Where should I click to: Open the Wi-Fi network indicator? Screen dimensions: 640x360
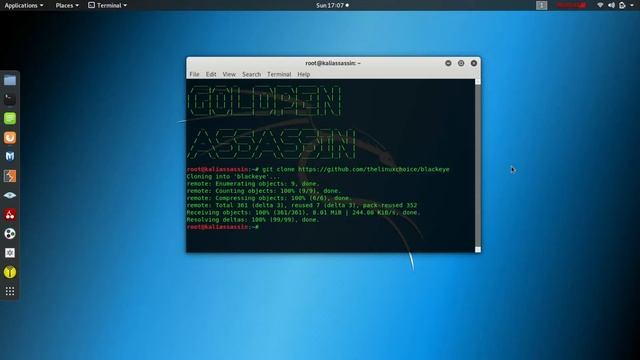coord(600,5)
